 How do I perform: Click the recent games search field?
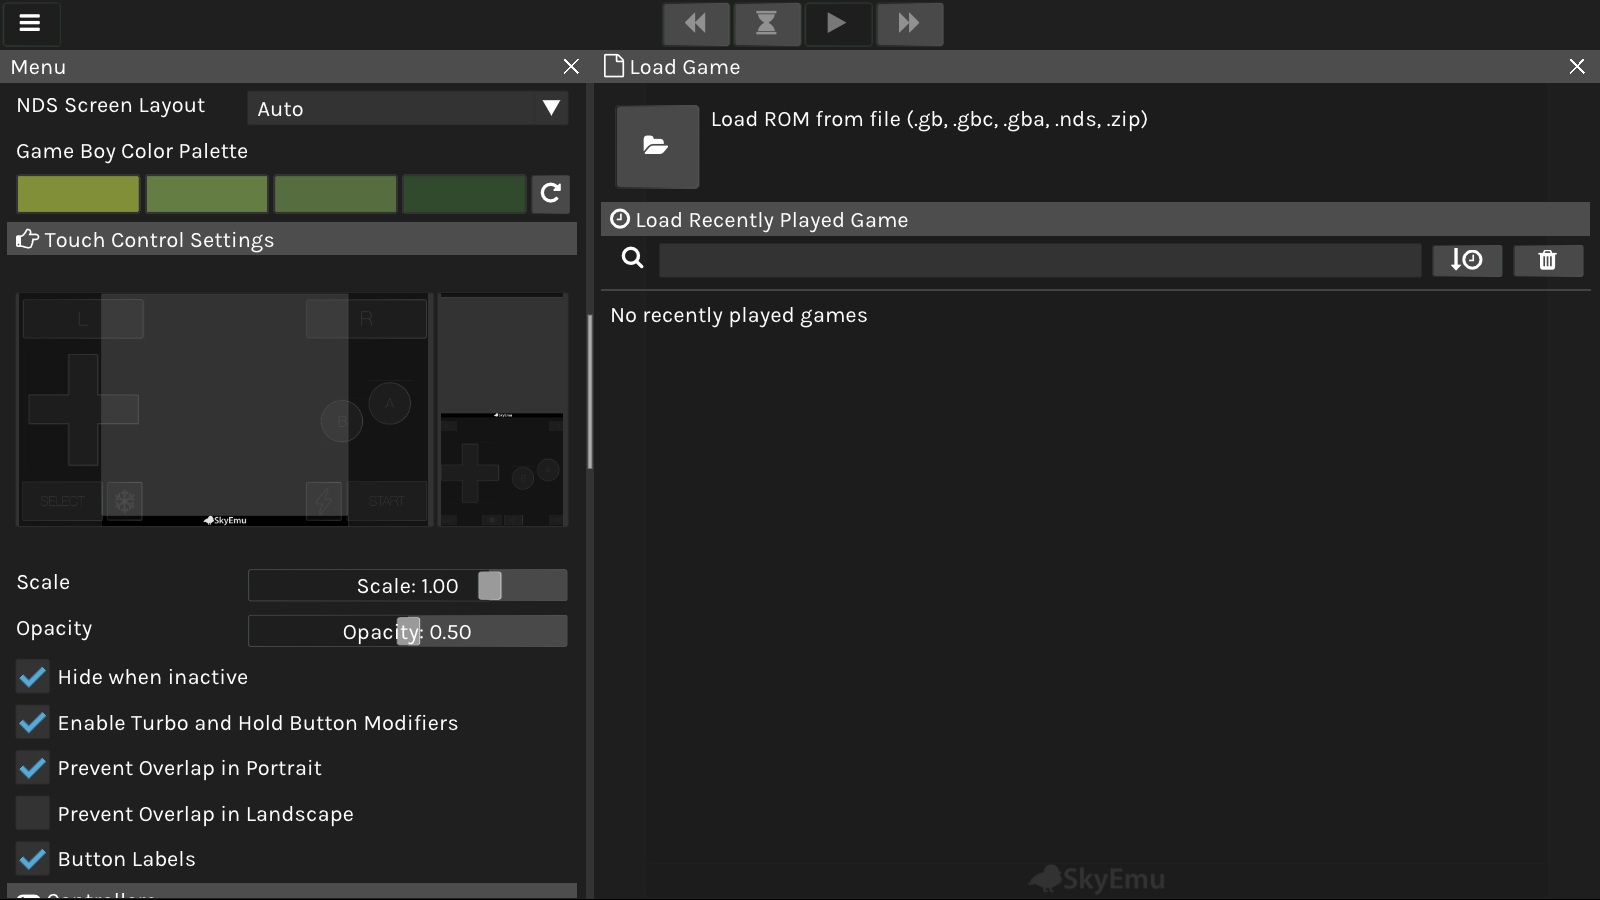tap(1040, 260)
